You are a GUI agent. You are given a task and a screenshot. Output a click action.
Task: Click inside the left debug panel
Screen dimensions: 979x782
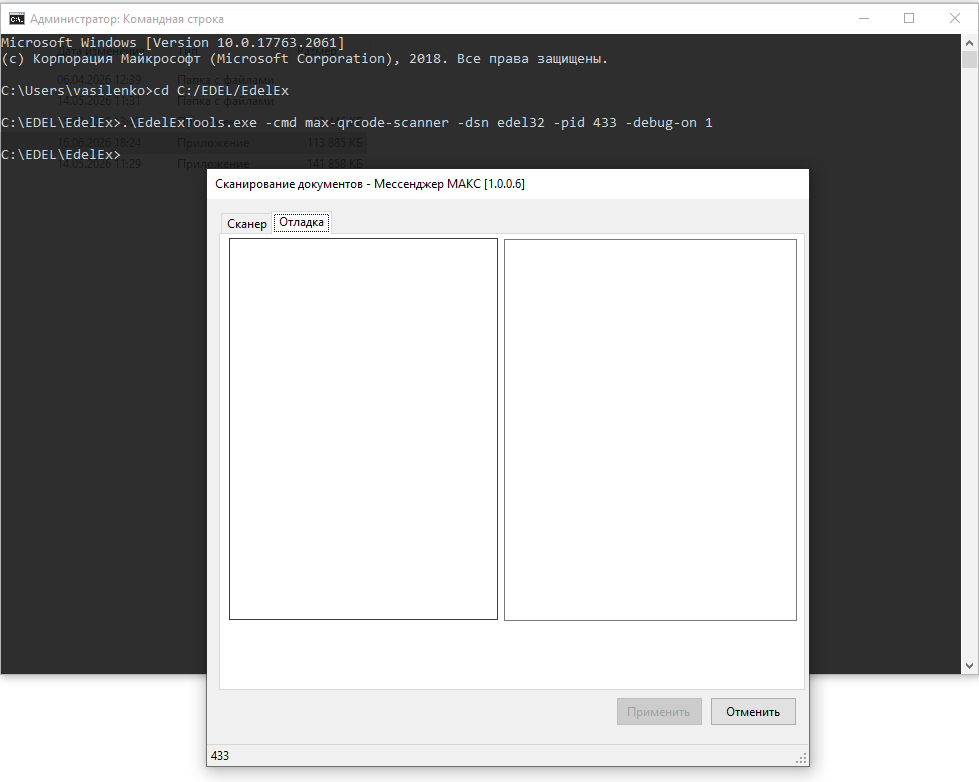(x=363, y=429)
